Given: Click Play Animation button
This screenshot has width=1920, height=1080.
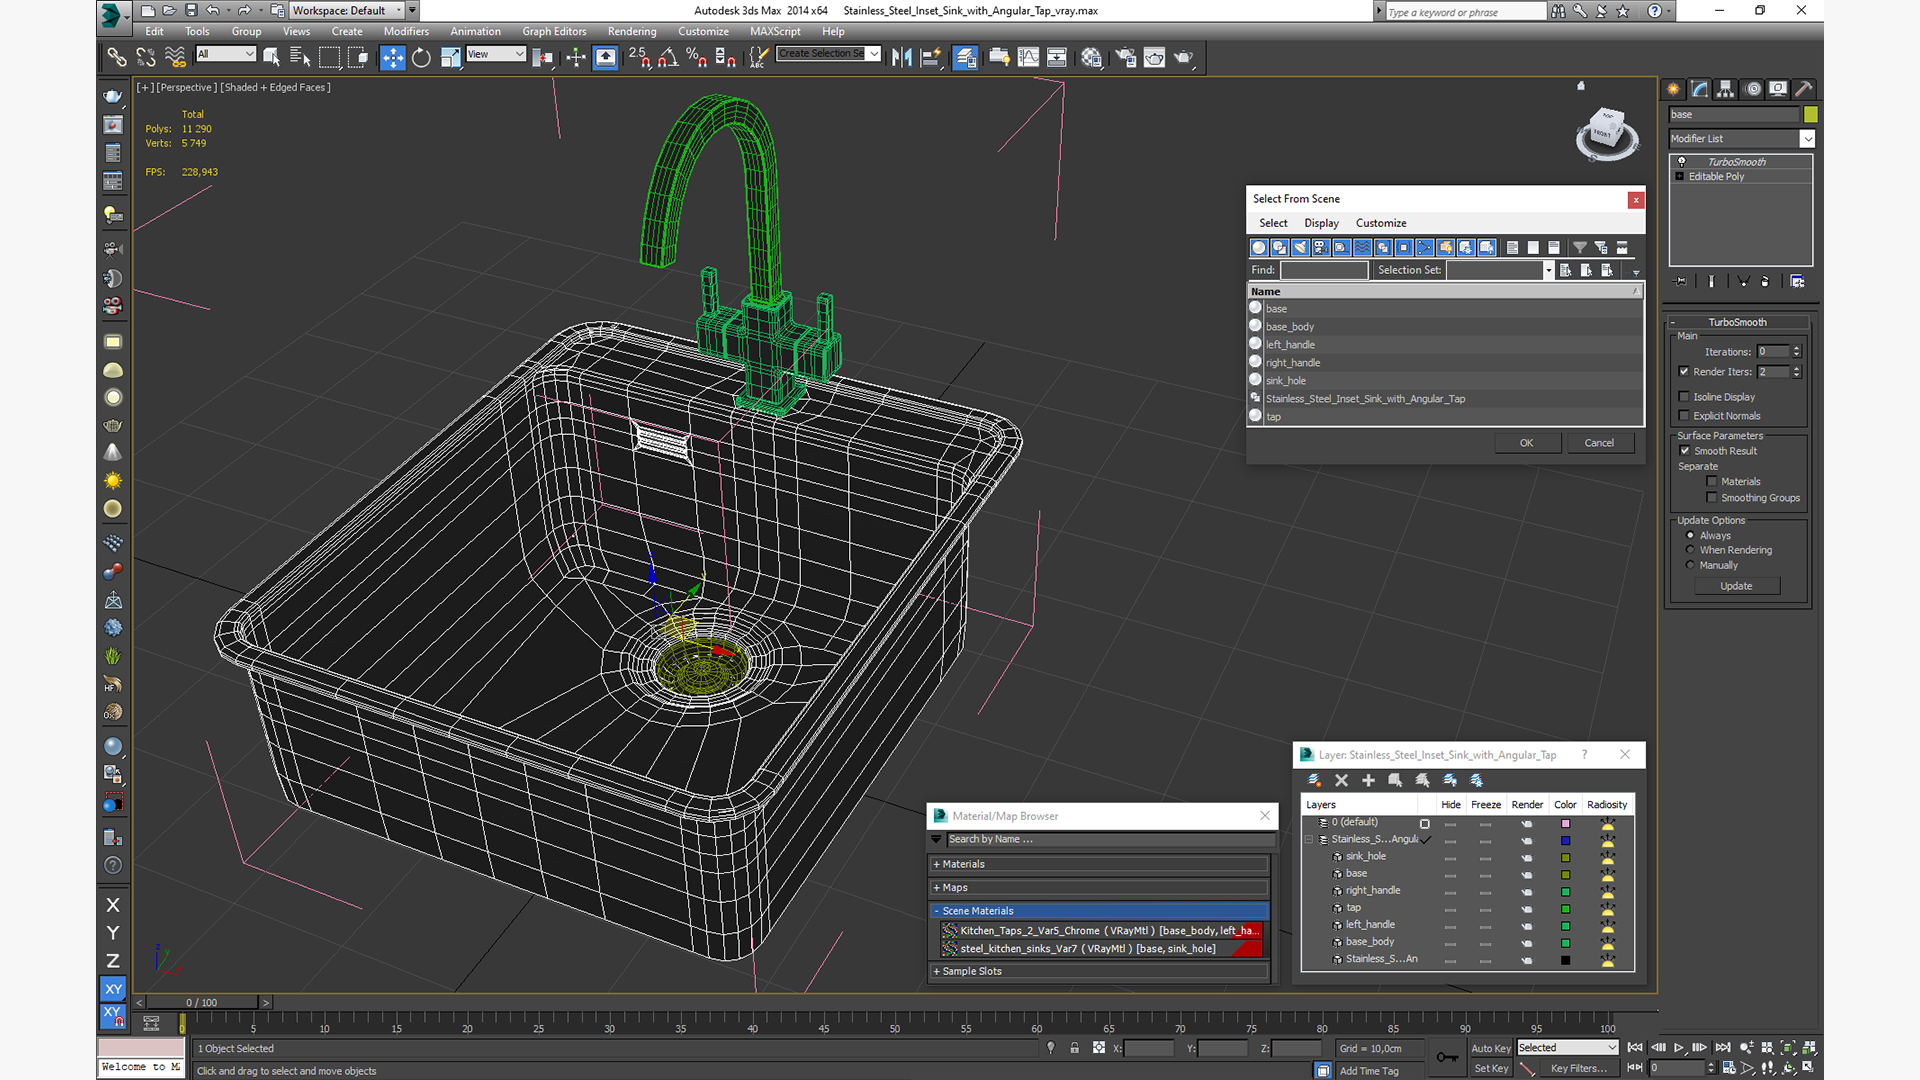Looking at the screenshot, I should (x=1679, y=1047).
